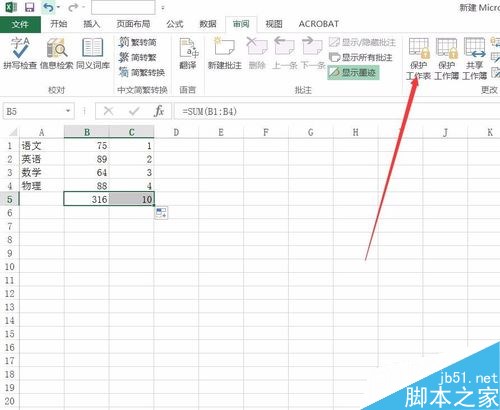Select column E header
The image size is (500, 410).
coord(221,132)
